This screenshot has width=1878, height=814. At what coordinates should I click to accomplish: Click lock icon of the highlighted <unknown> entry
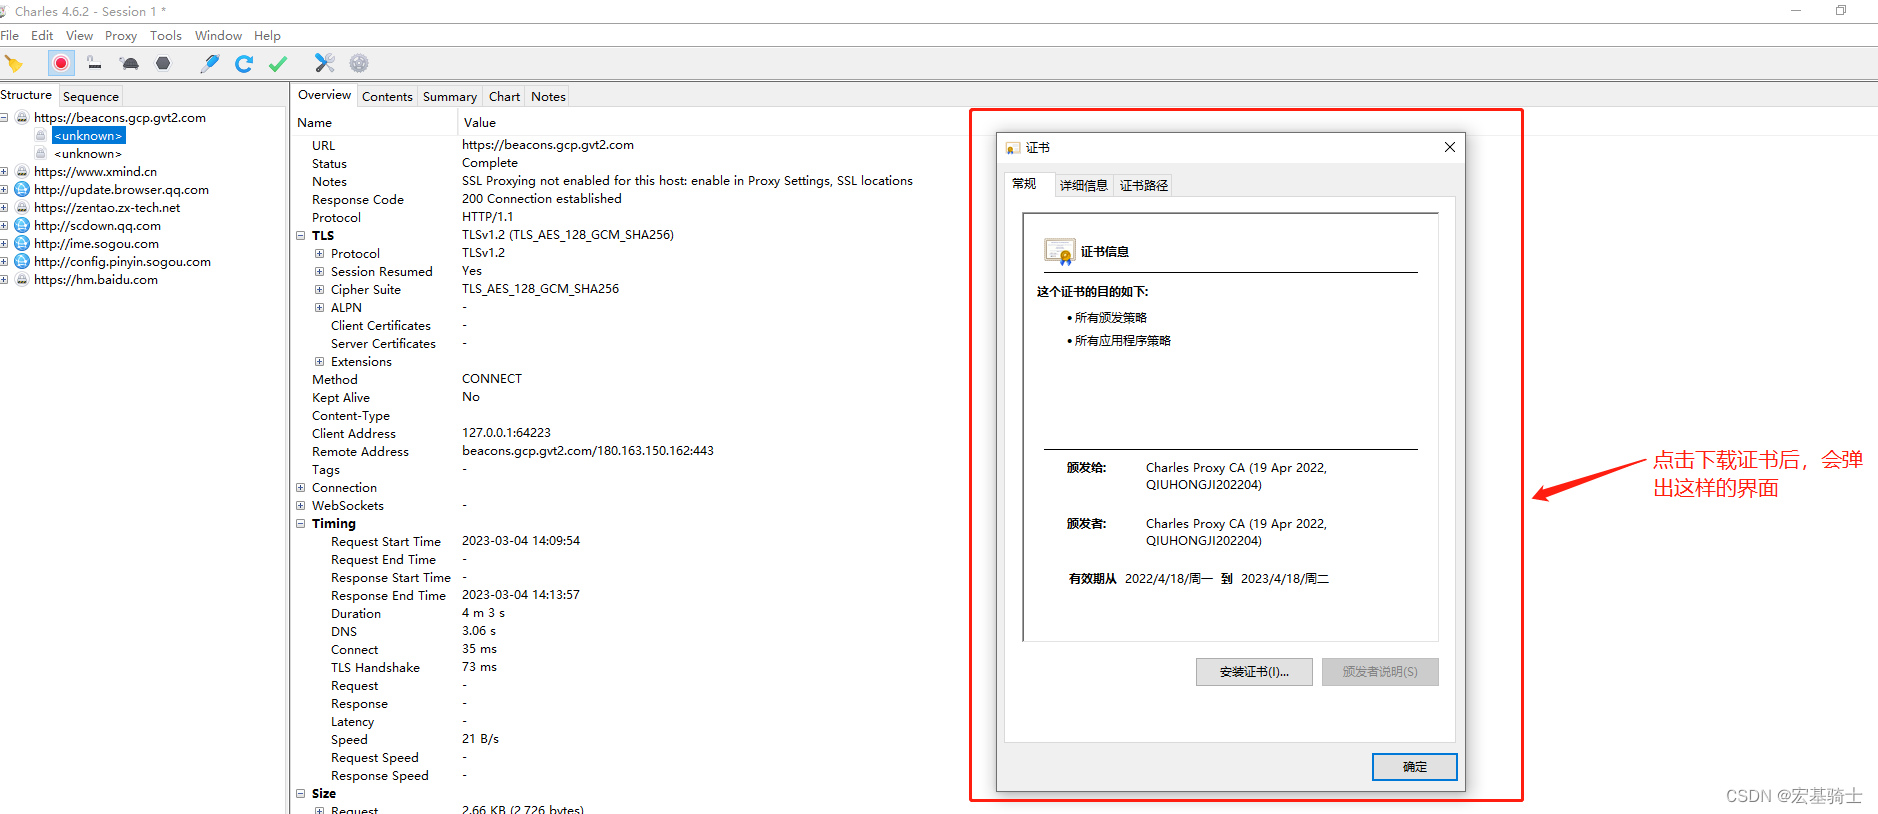41,135
